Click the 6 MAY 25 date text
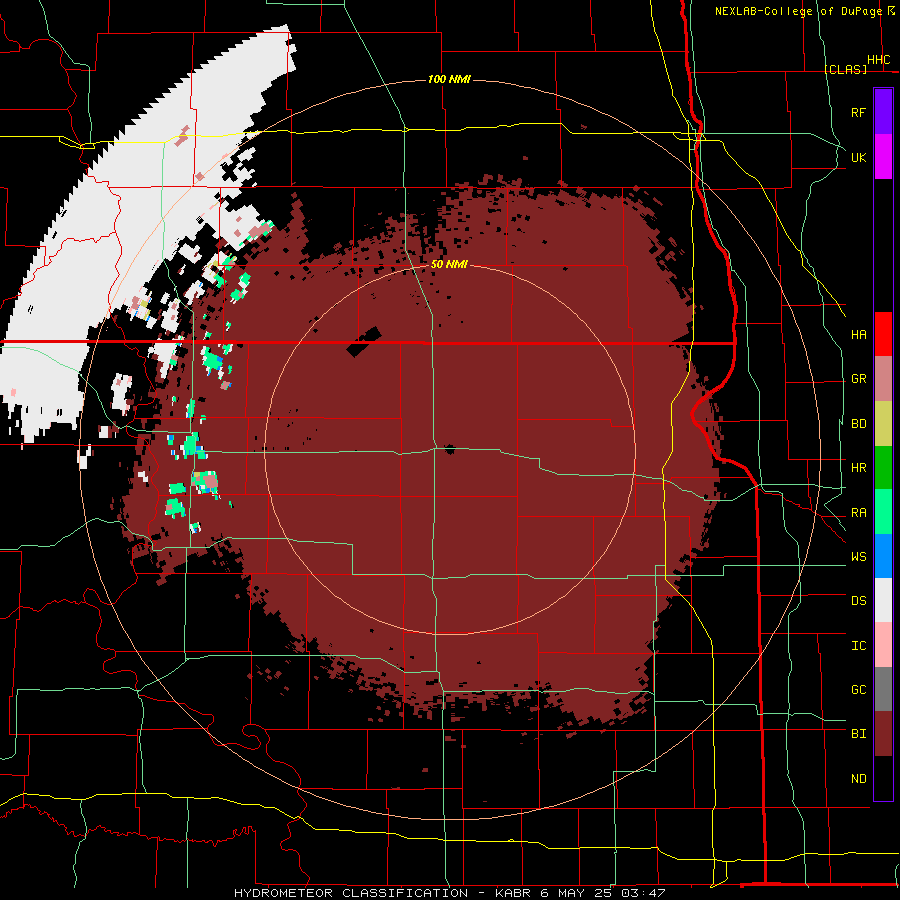 pos(576,893)
